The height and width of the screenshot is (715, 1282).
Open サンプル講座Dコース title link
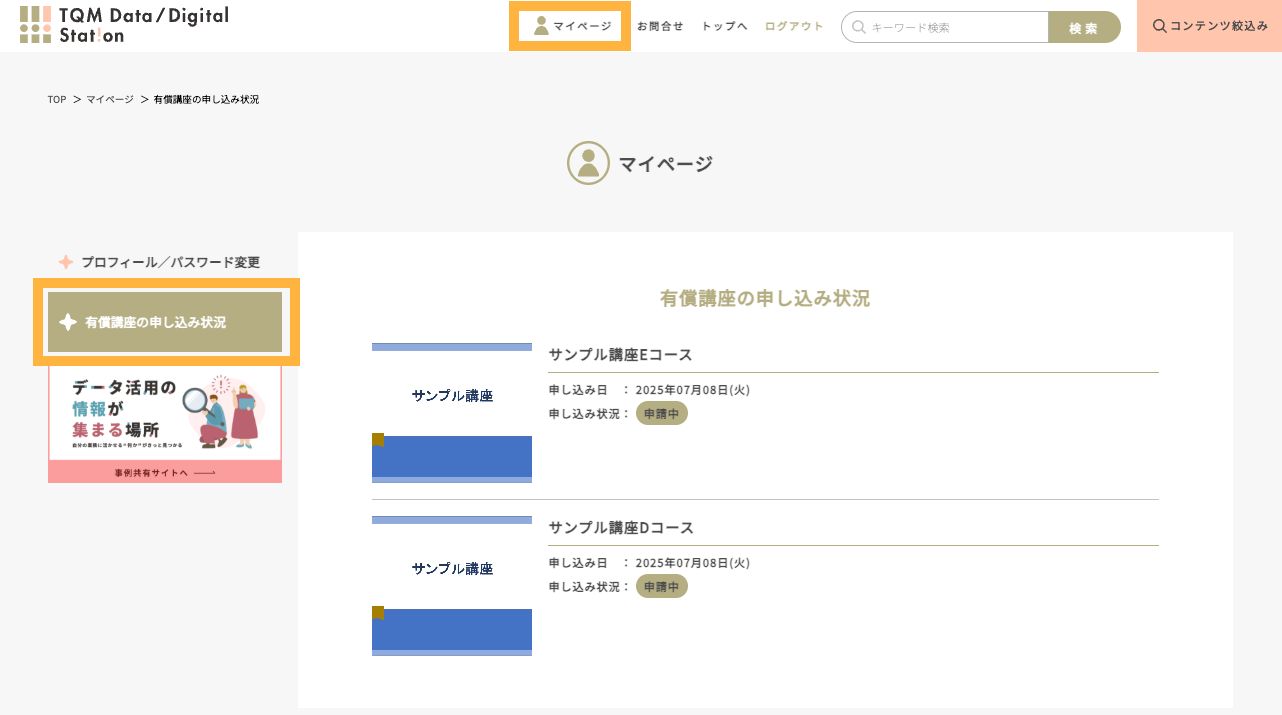[621, 528]
